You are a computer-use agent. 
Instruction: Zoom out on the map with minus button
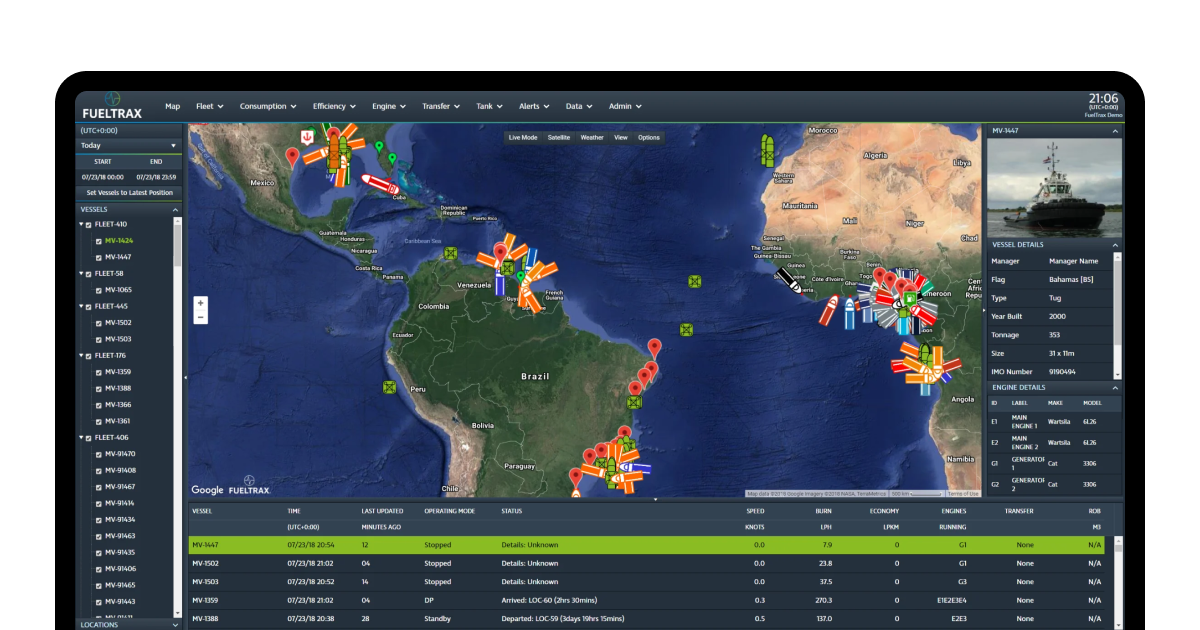[201, 317]
